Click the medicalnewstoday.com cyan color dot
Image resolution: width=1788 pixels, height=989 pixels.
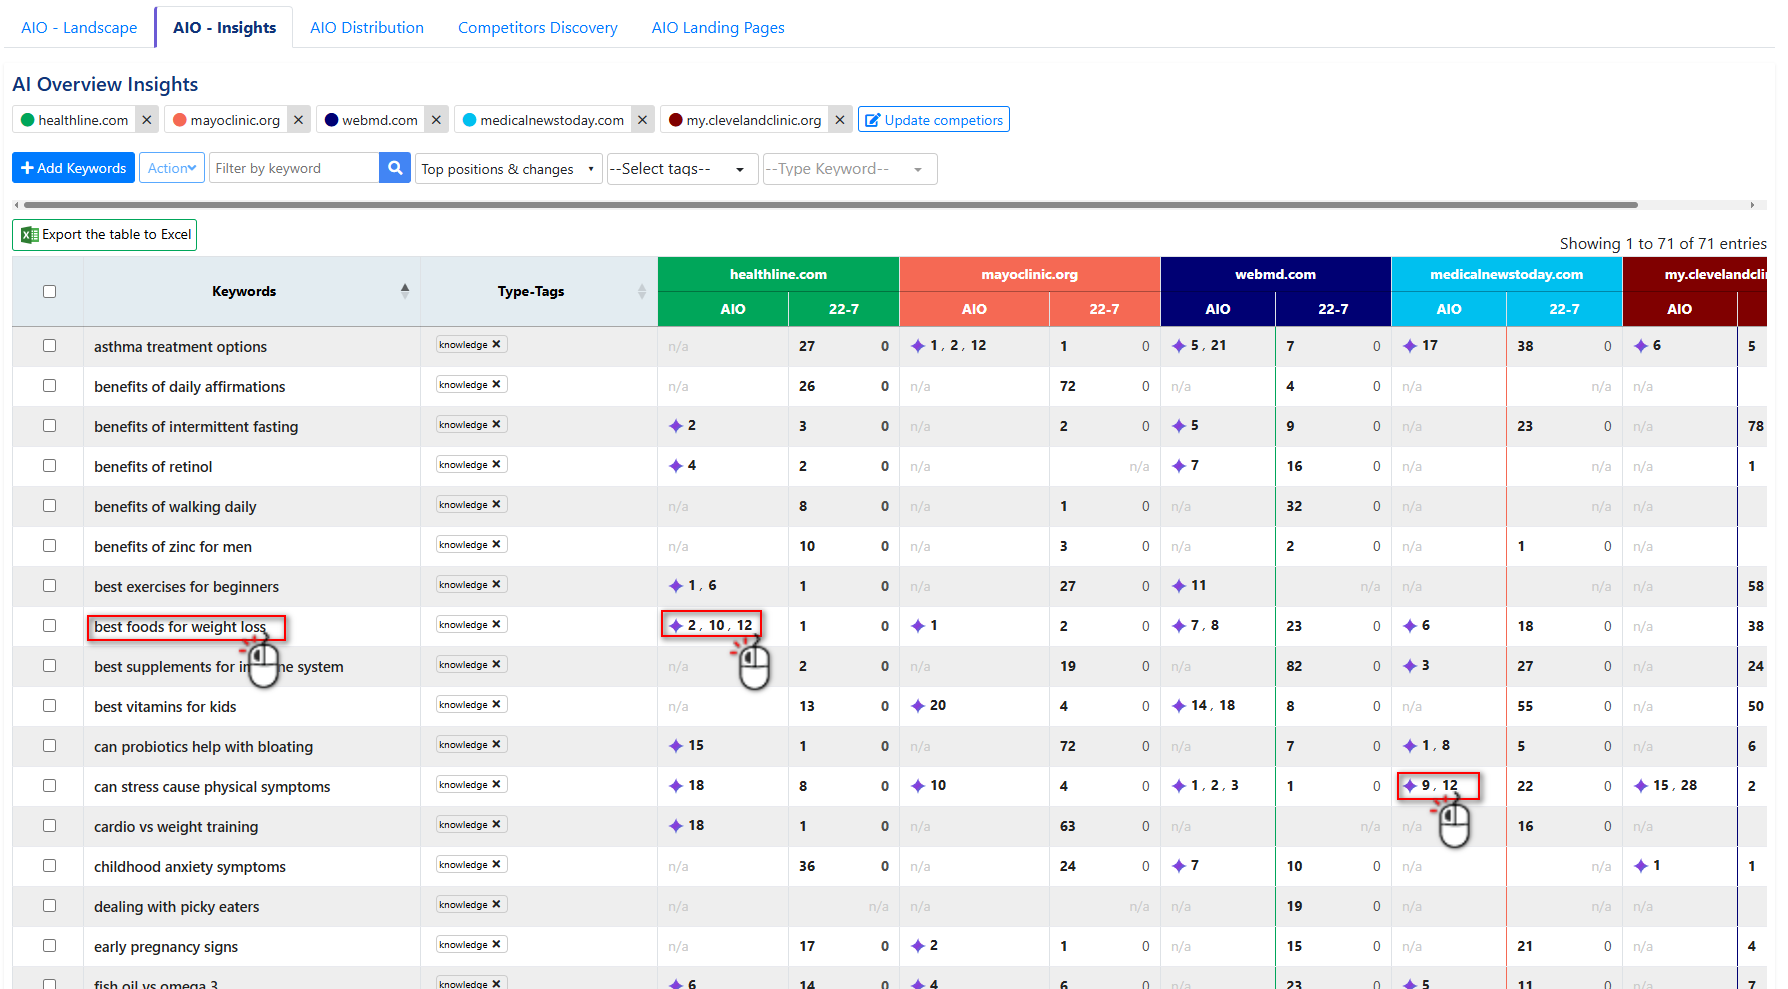click(x=469, y=120)
